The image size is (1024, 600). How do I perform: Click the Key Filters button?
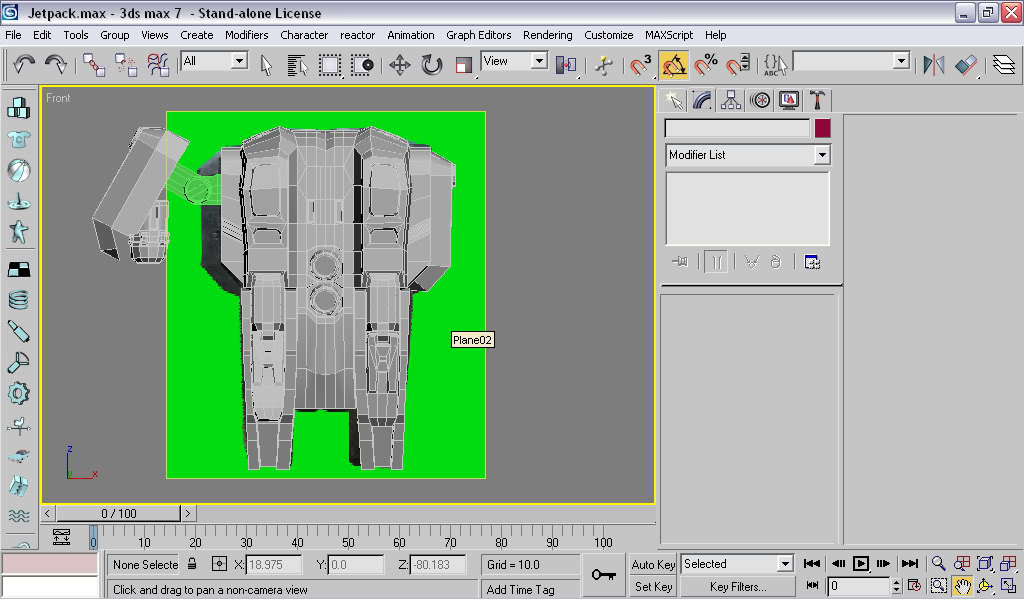click(737, 587)
